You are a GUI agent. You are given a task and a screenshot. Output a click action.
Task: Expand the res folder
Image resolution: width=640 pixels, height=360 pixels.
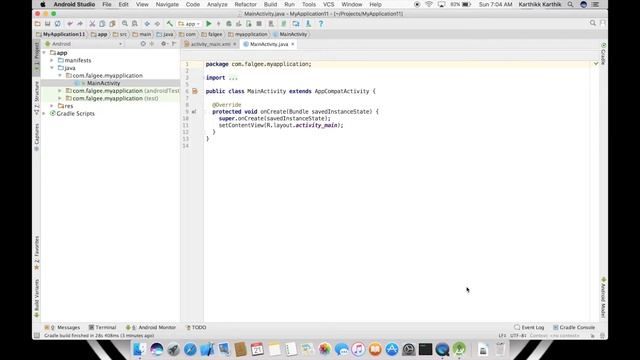[x=52, y=106]
